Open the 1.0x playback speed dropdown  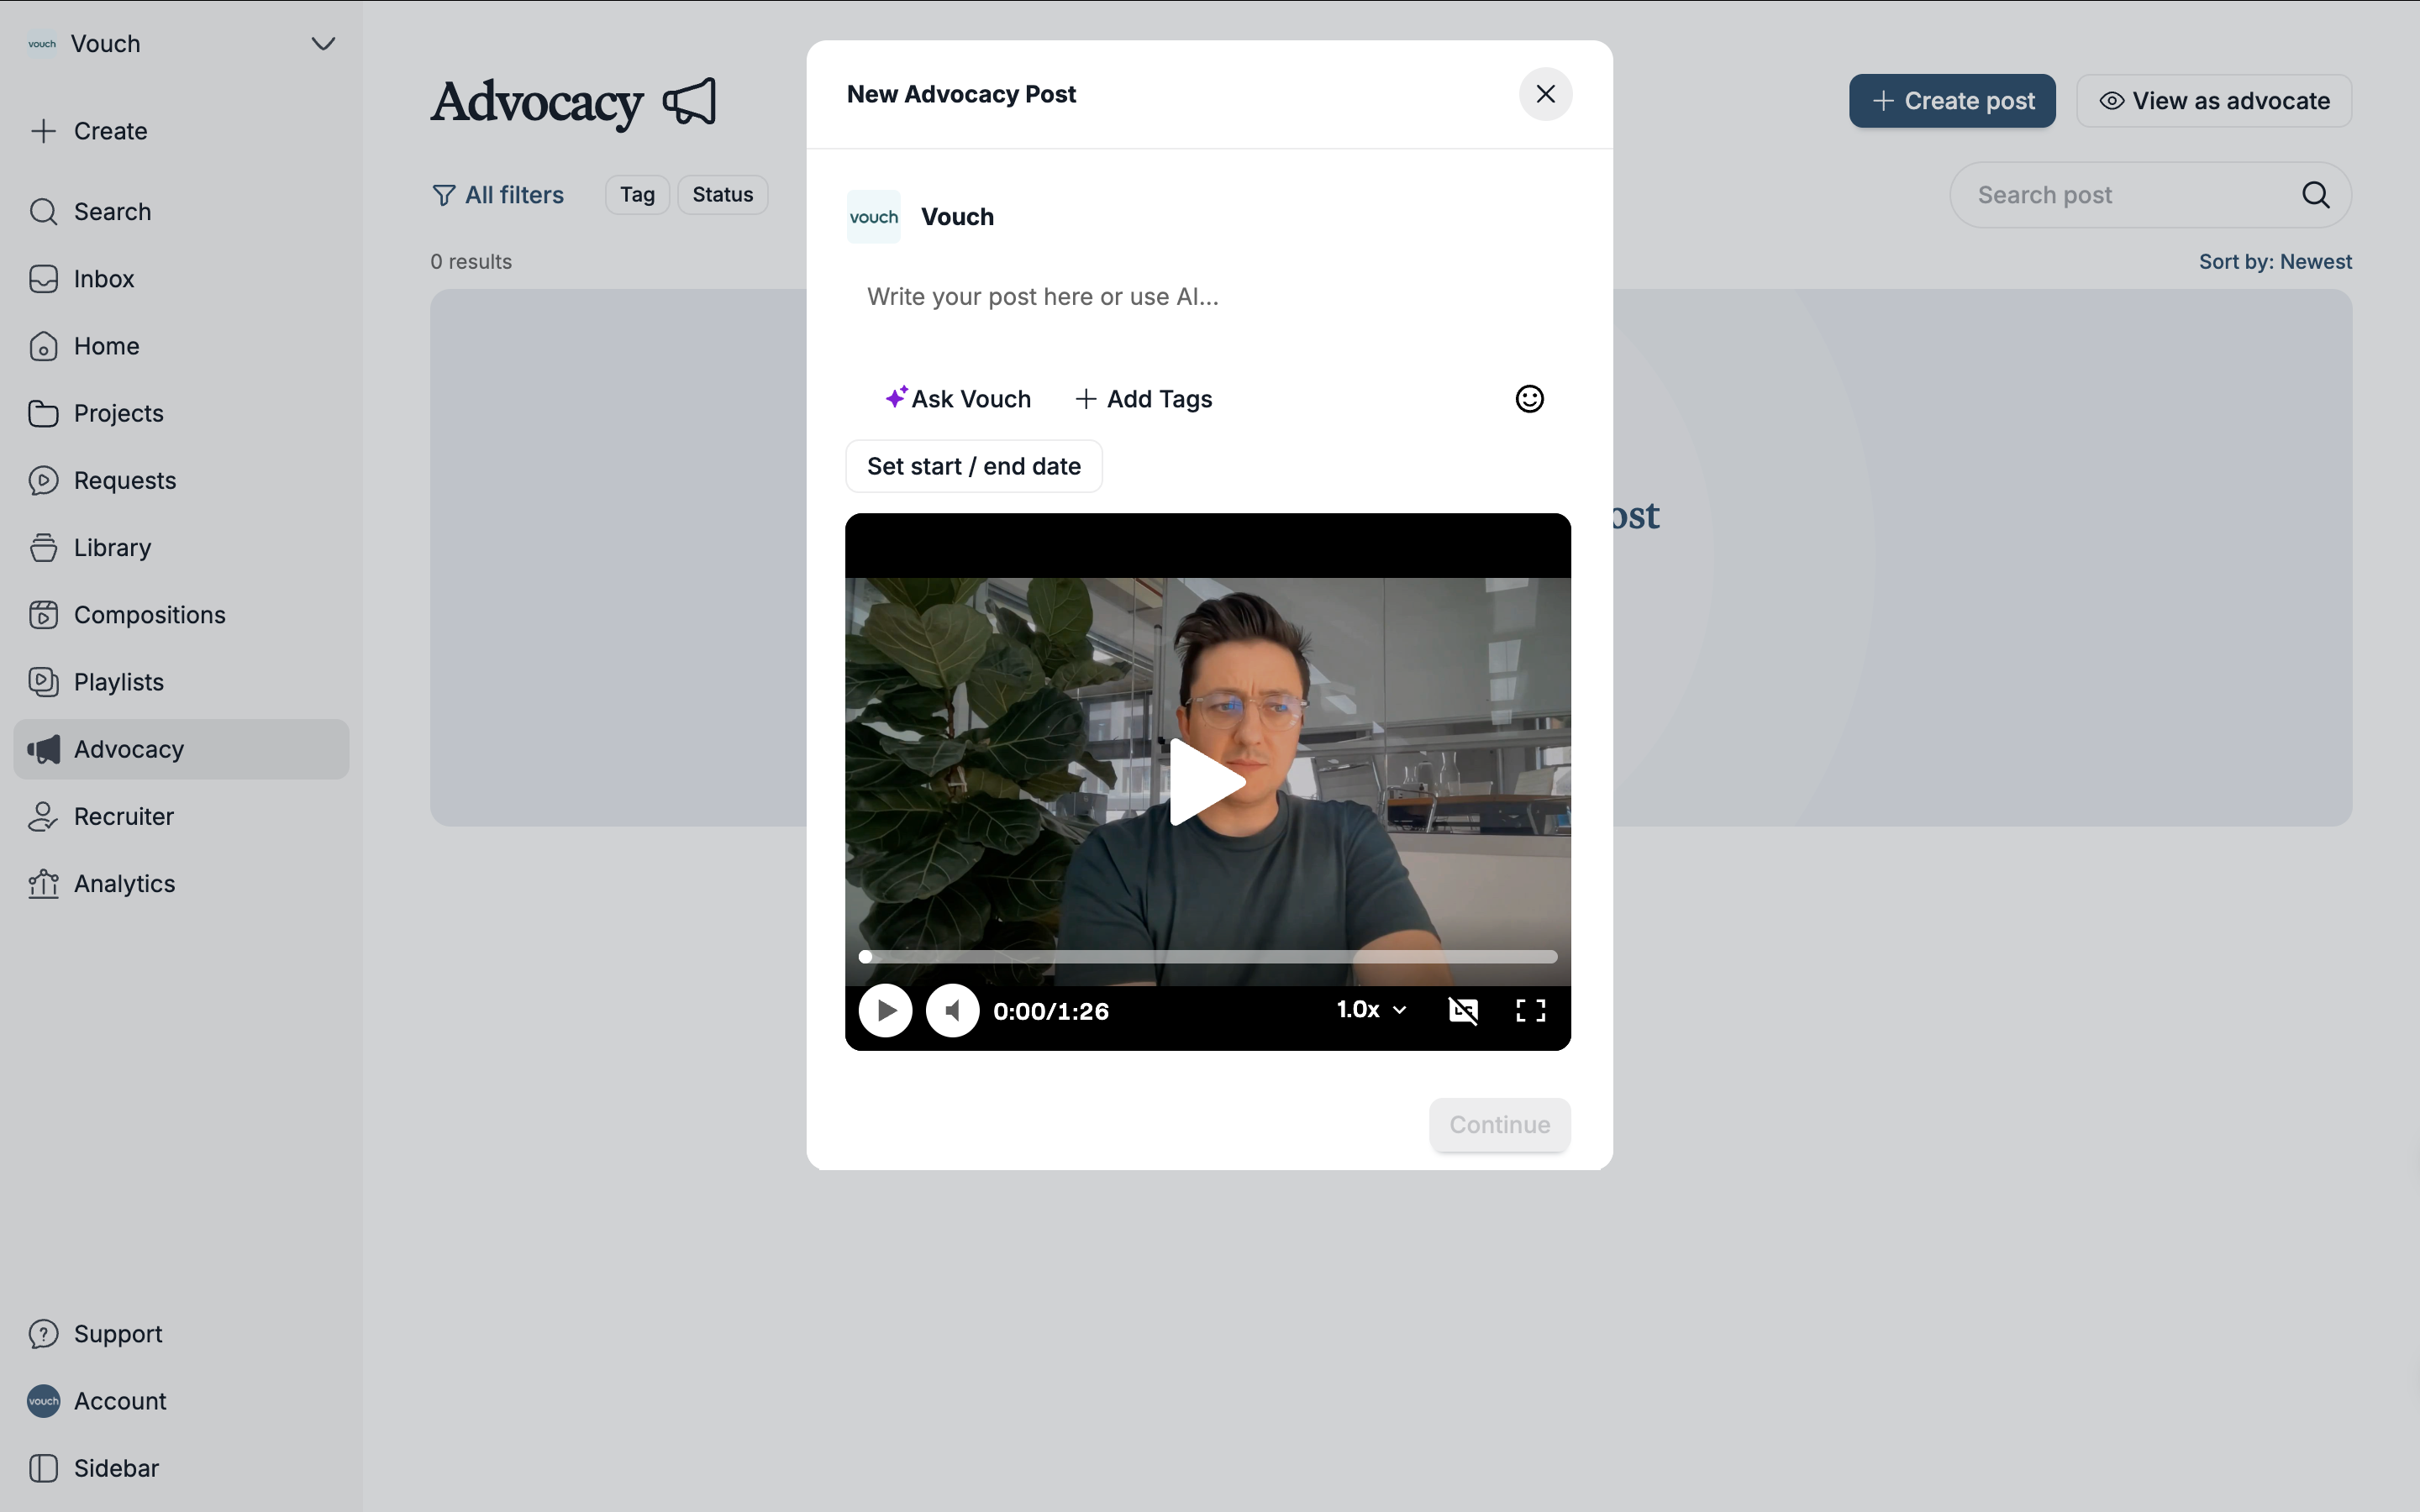1371,1010
